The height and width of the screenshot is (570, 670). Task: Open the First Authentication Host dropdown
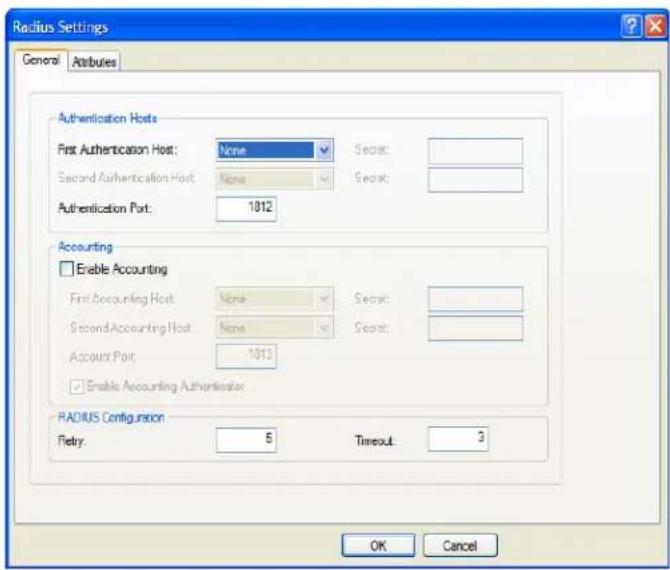tap(275, 150)
